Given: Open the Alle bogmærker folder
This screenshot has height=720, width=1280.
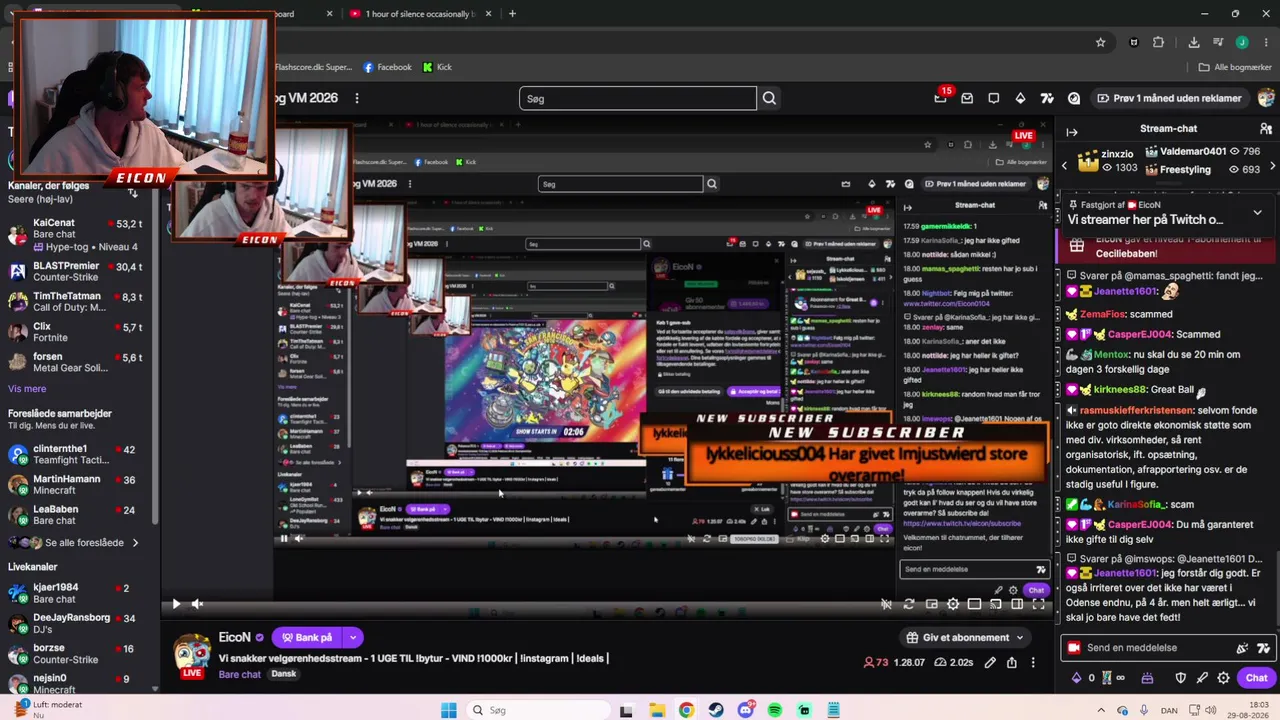Looking at the screenshot, I should coord(1236,67).
